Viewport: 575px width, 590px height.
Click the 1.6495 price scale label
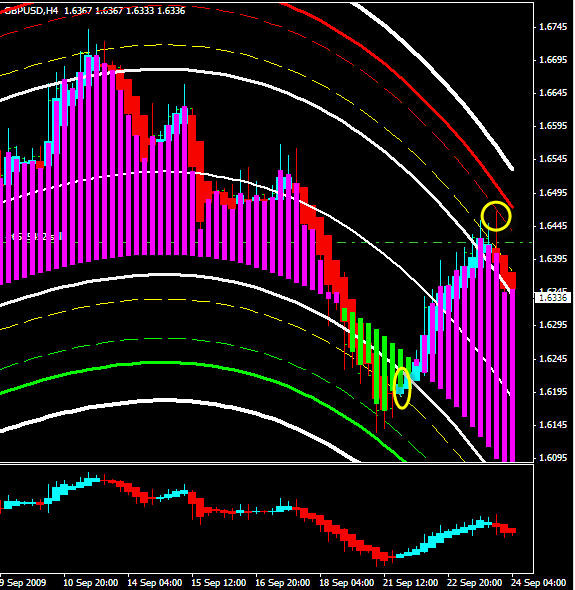553,193
